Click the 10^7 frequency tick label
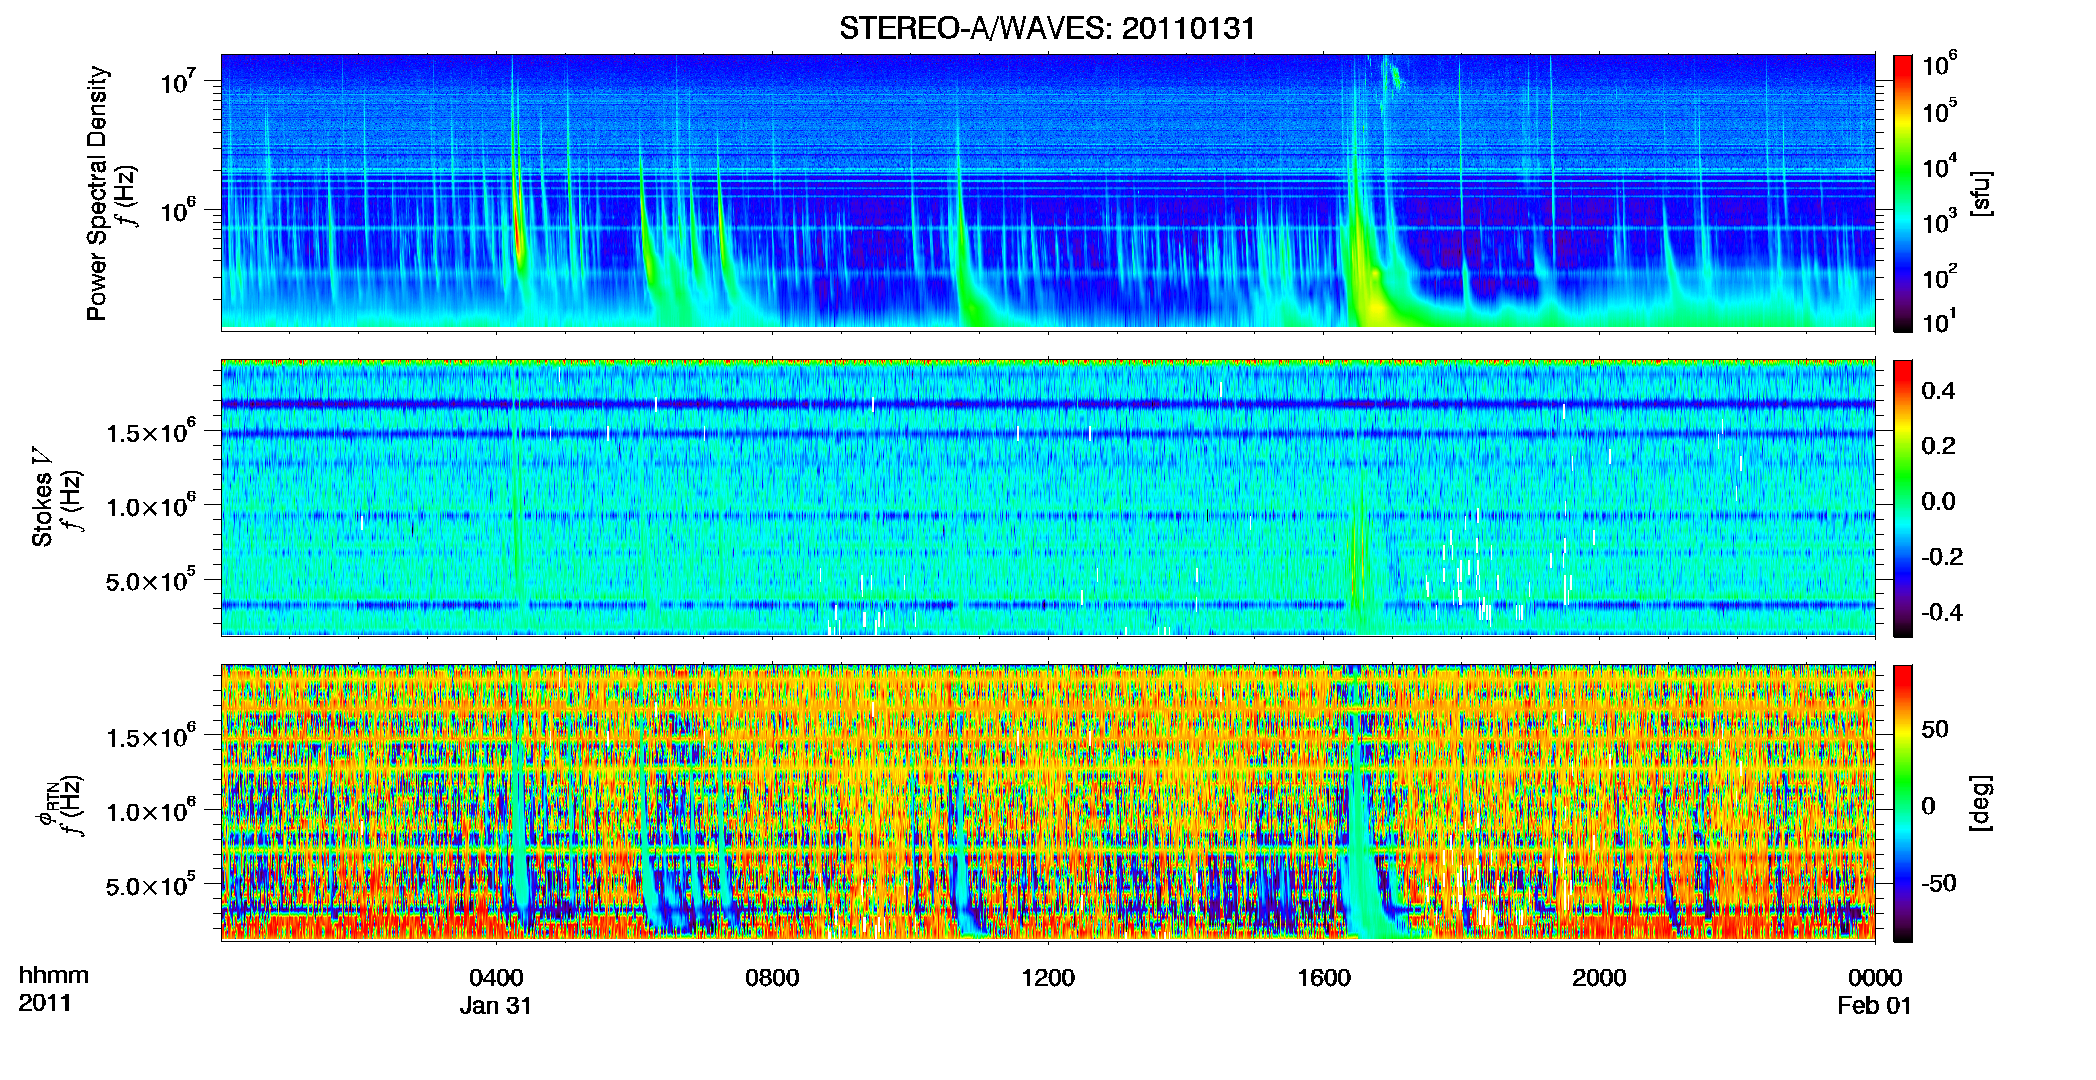2096x1080 pixels. [178, 80]
